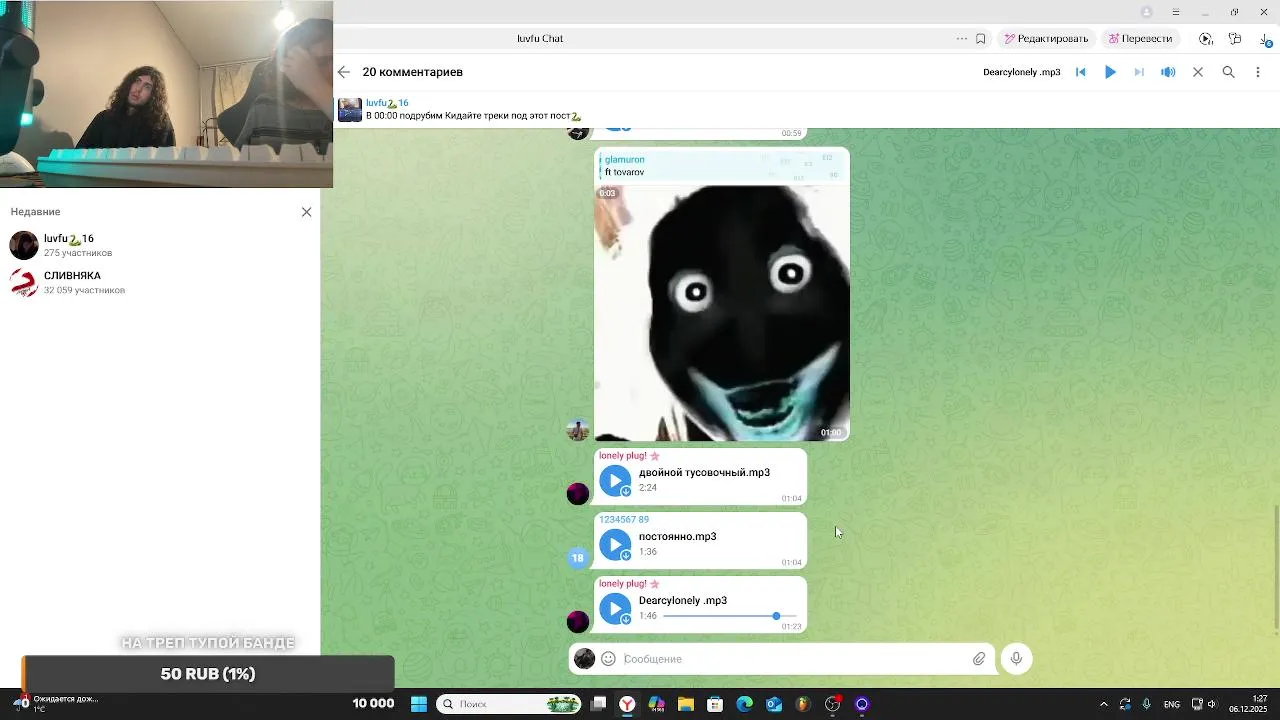This screenshot has height=720, width=1280.
Task: Open the luvfu 16 chat with 275 участников
Action: pos(160,245)
